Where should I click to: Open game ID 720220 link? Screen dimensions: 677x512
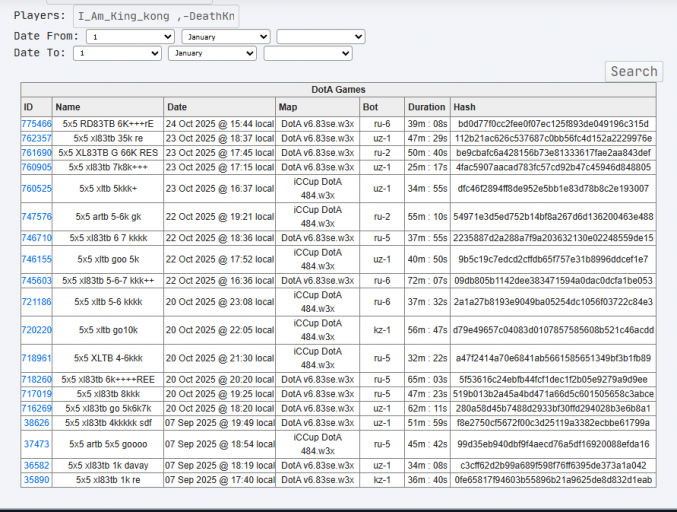tap(36, 330)
